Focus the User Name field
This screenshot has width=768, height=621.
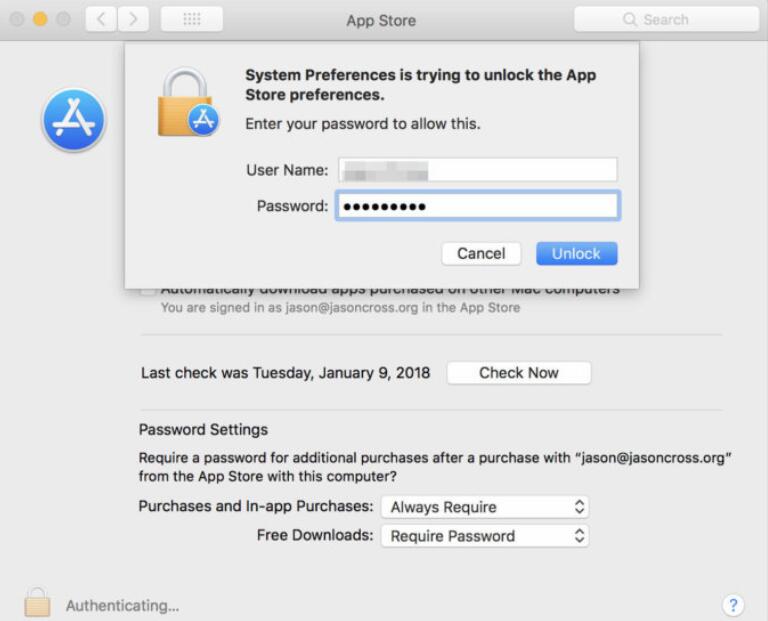(x=477, y=170)
